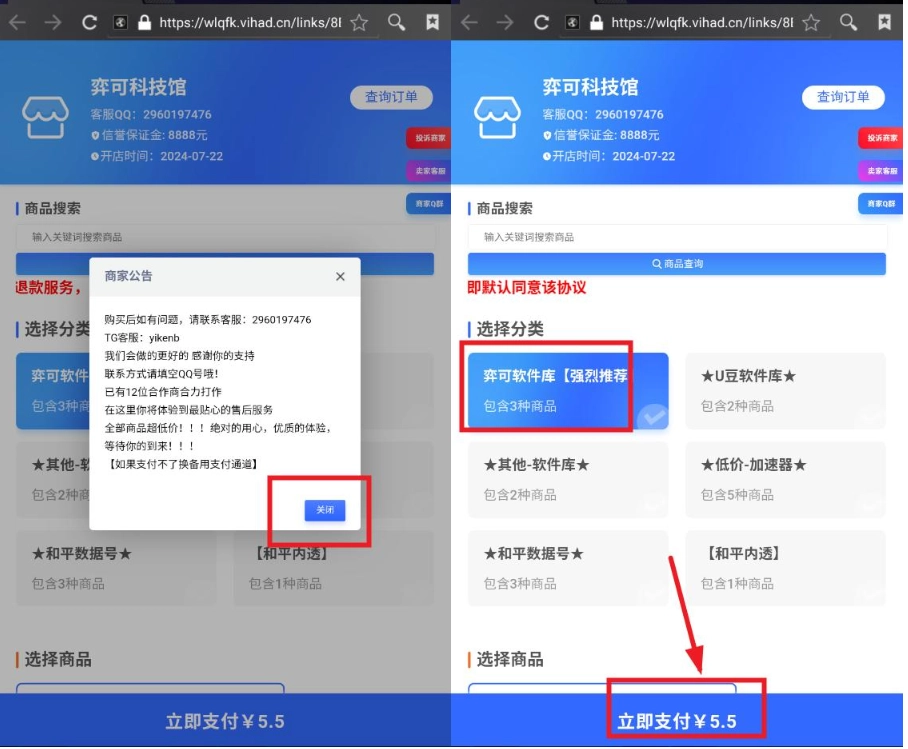Click the shop storefront logo in right screenshot
This screenshot has height=749, width=908.
[x=497, y=118]
